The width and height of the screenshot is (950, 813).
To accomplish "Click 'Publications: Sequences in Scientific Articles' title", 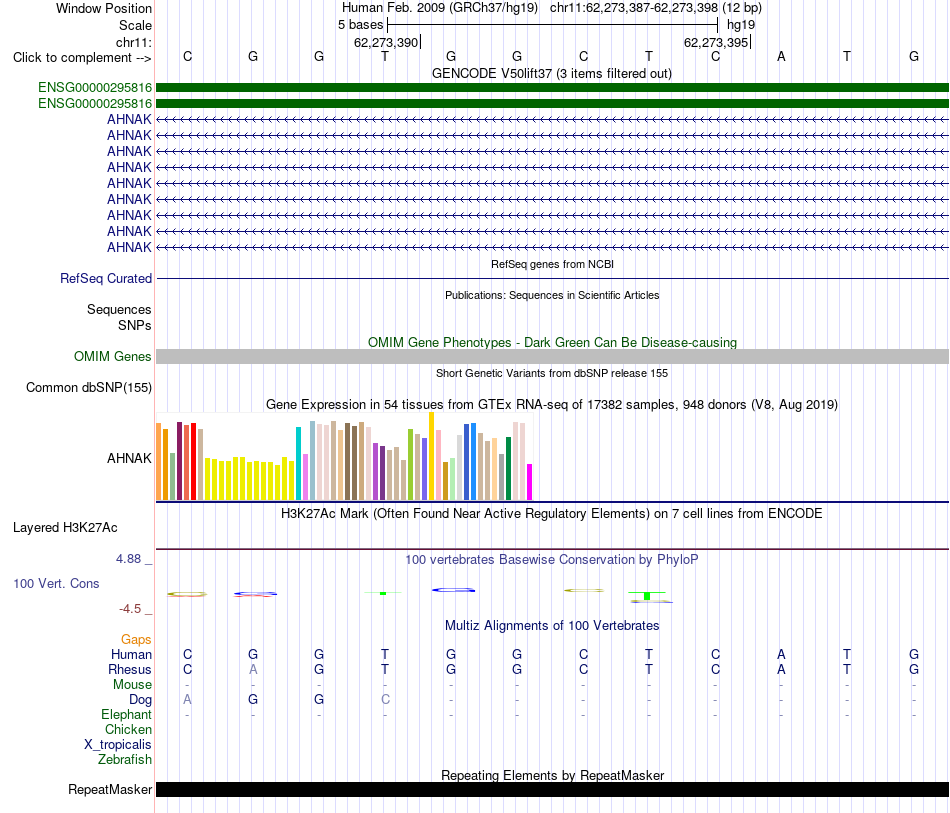I will pyautogui.click(x=552, y=295).
